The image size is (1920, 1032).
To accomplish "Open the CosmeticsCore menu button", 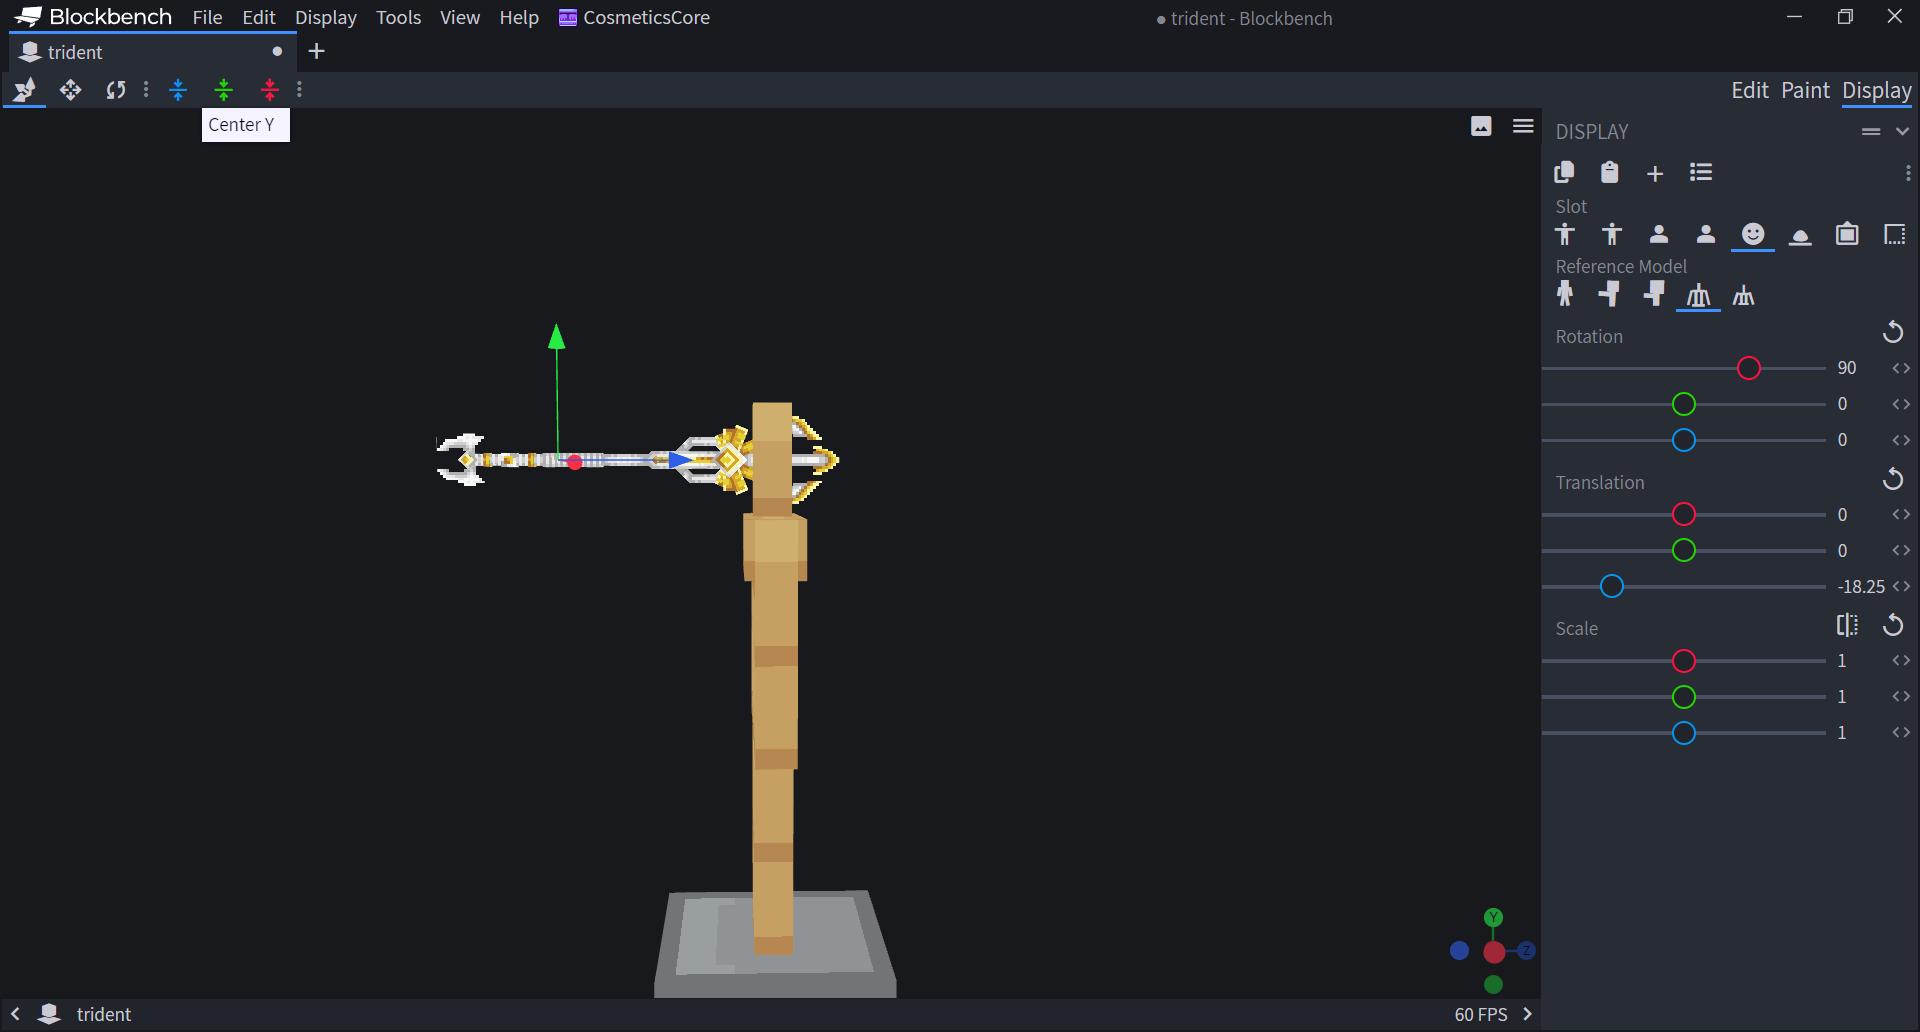I will click(634, 17).
